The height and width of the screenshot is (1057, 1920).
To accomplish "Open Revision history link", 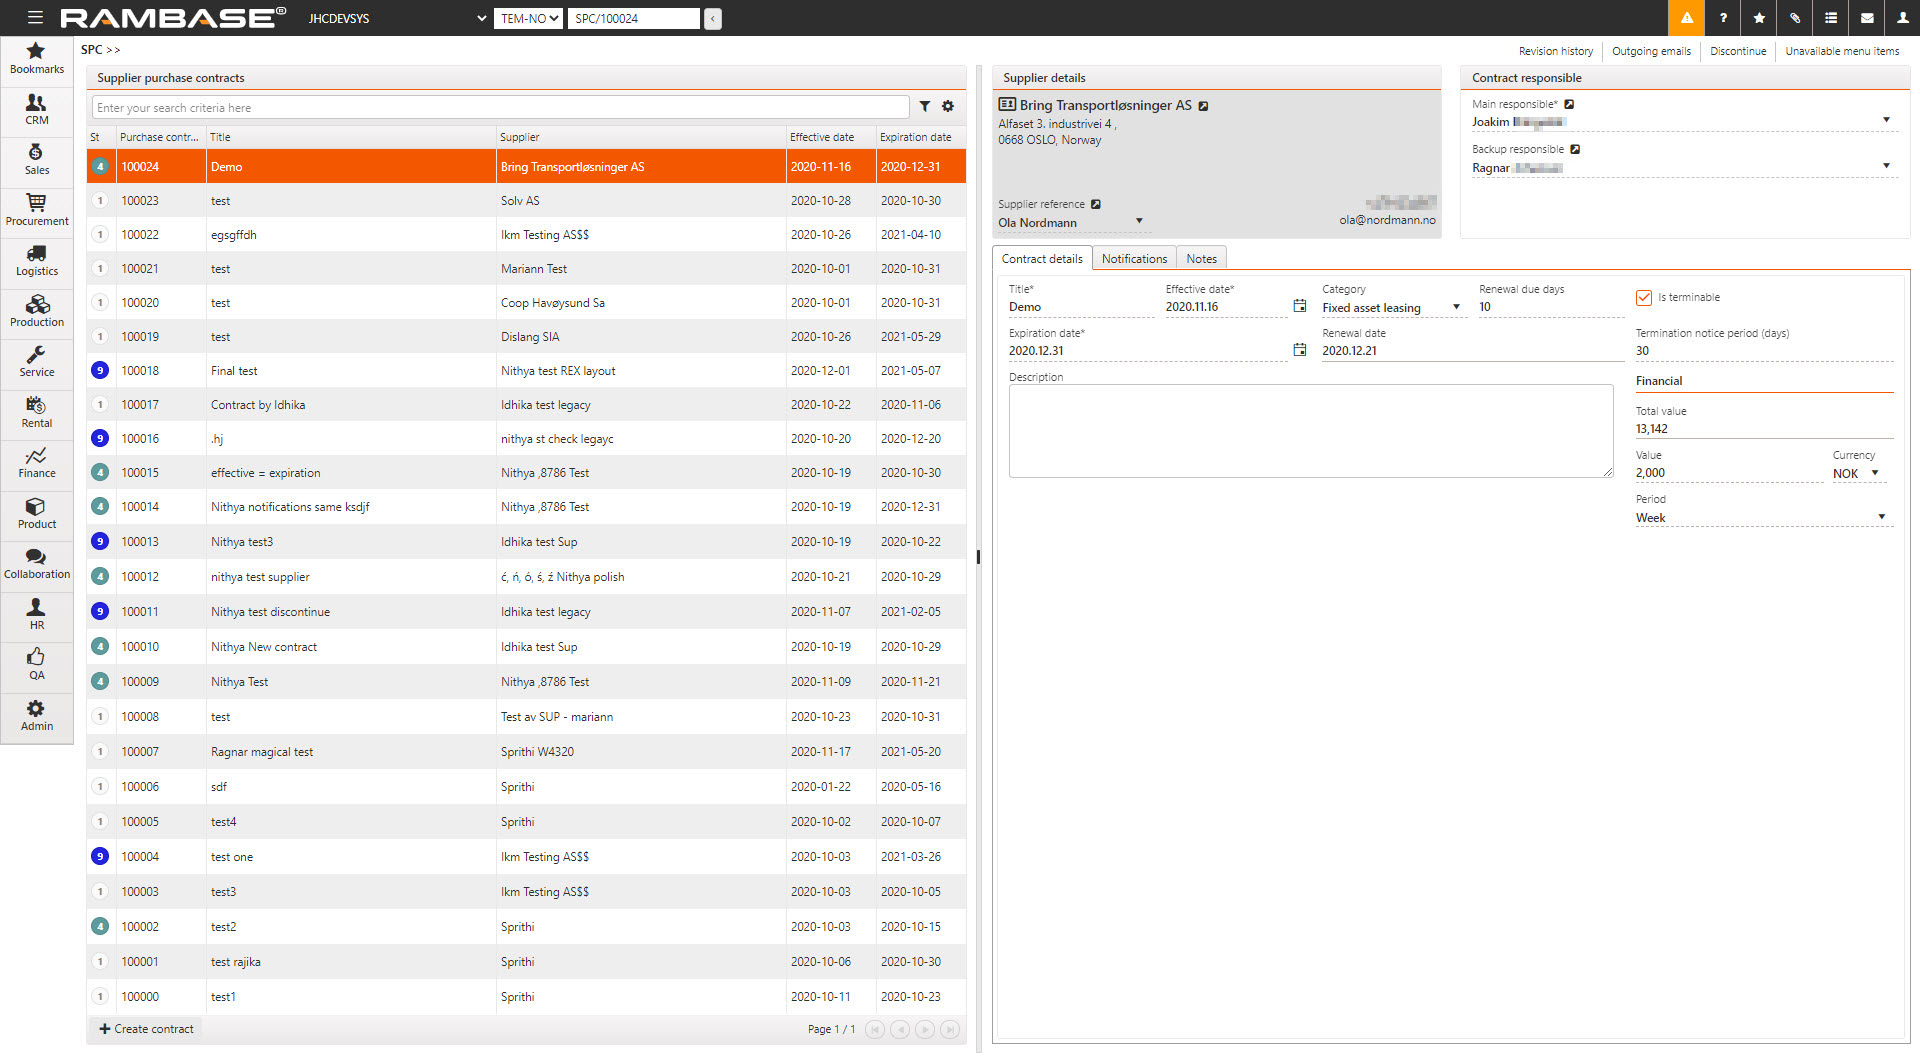I will [x=1555, y=51].
